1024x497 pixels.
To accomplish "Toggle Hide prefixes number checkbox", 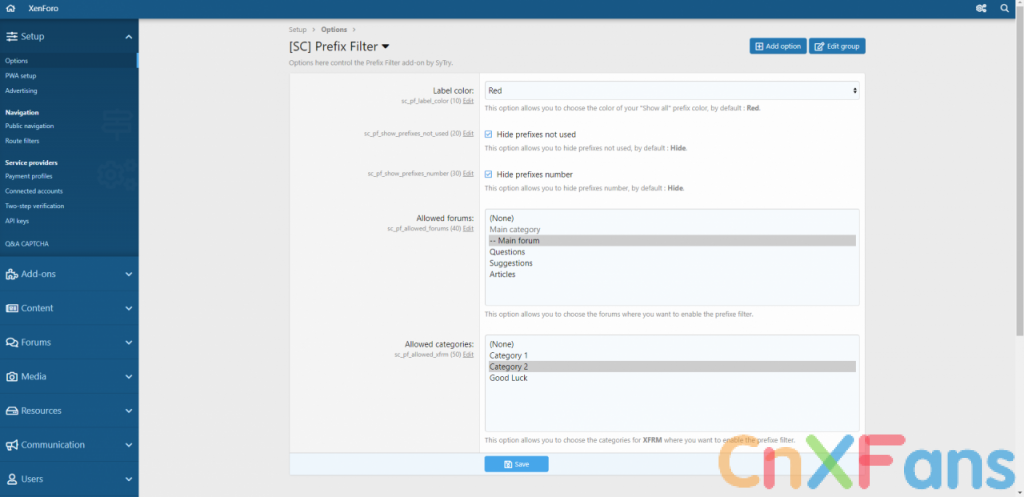I will pyautogui.click(x=488, y=174).
